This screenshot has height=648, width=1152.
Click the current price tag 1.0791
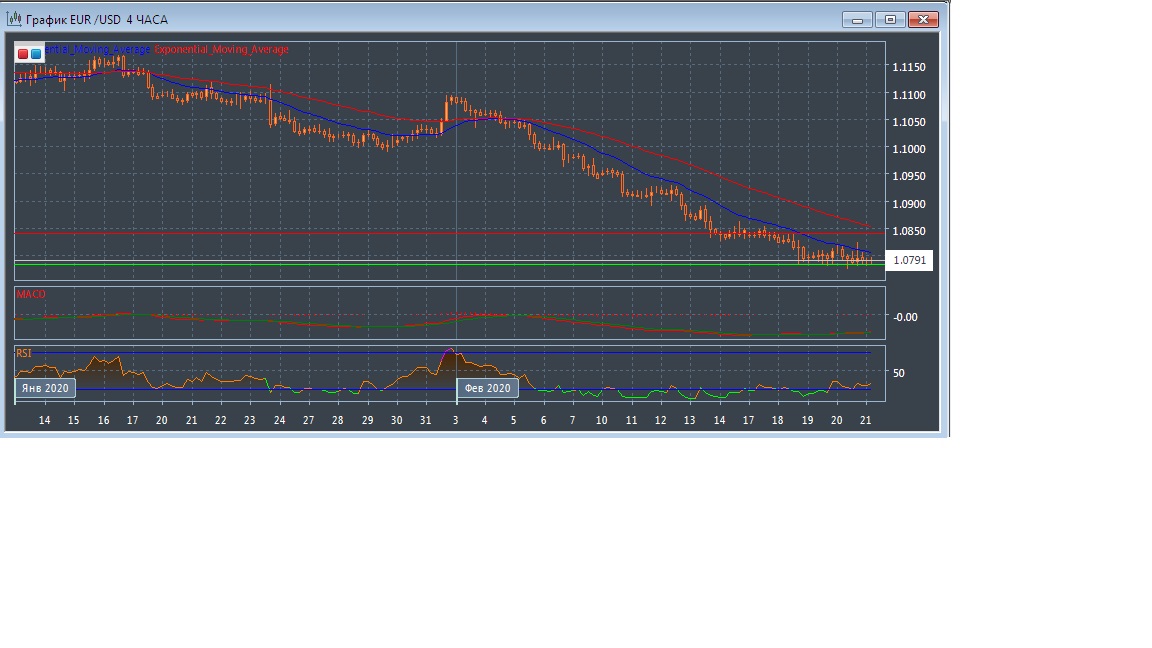909,261
